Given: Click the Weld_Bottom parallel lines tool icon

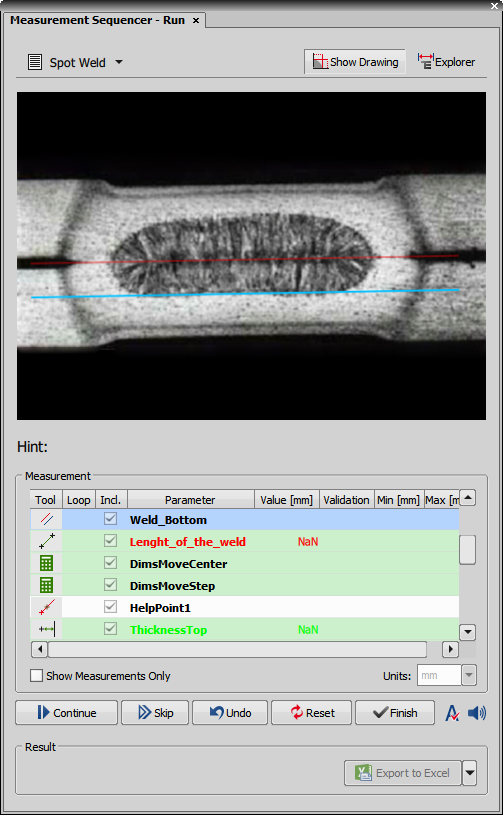Looking at the screenshot, I should (x=46, y=519).
